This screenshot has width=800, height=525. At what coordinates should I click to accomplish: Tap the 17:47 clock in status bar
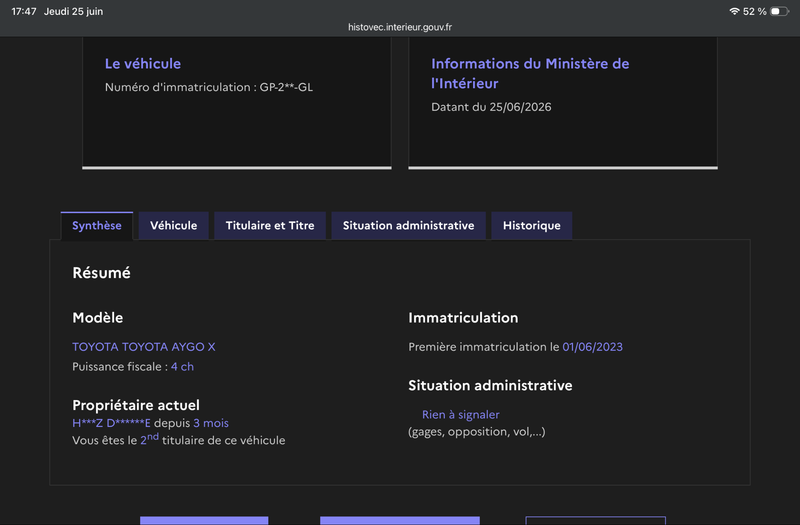click(x=24, y=11)
